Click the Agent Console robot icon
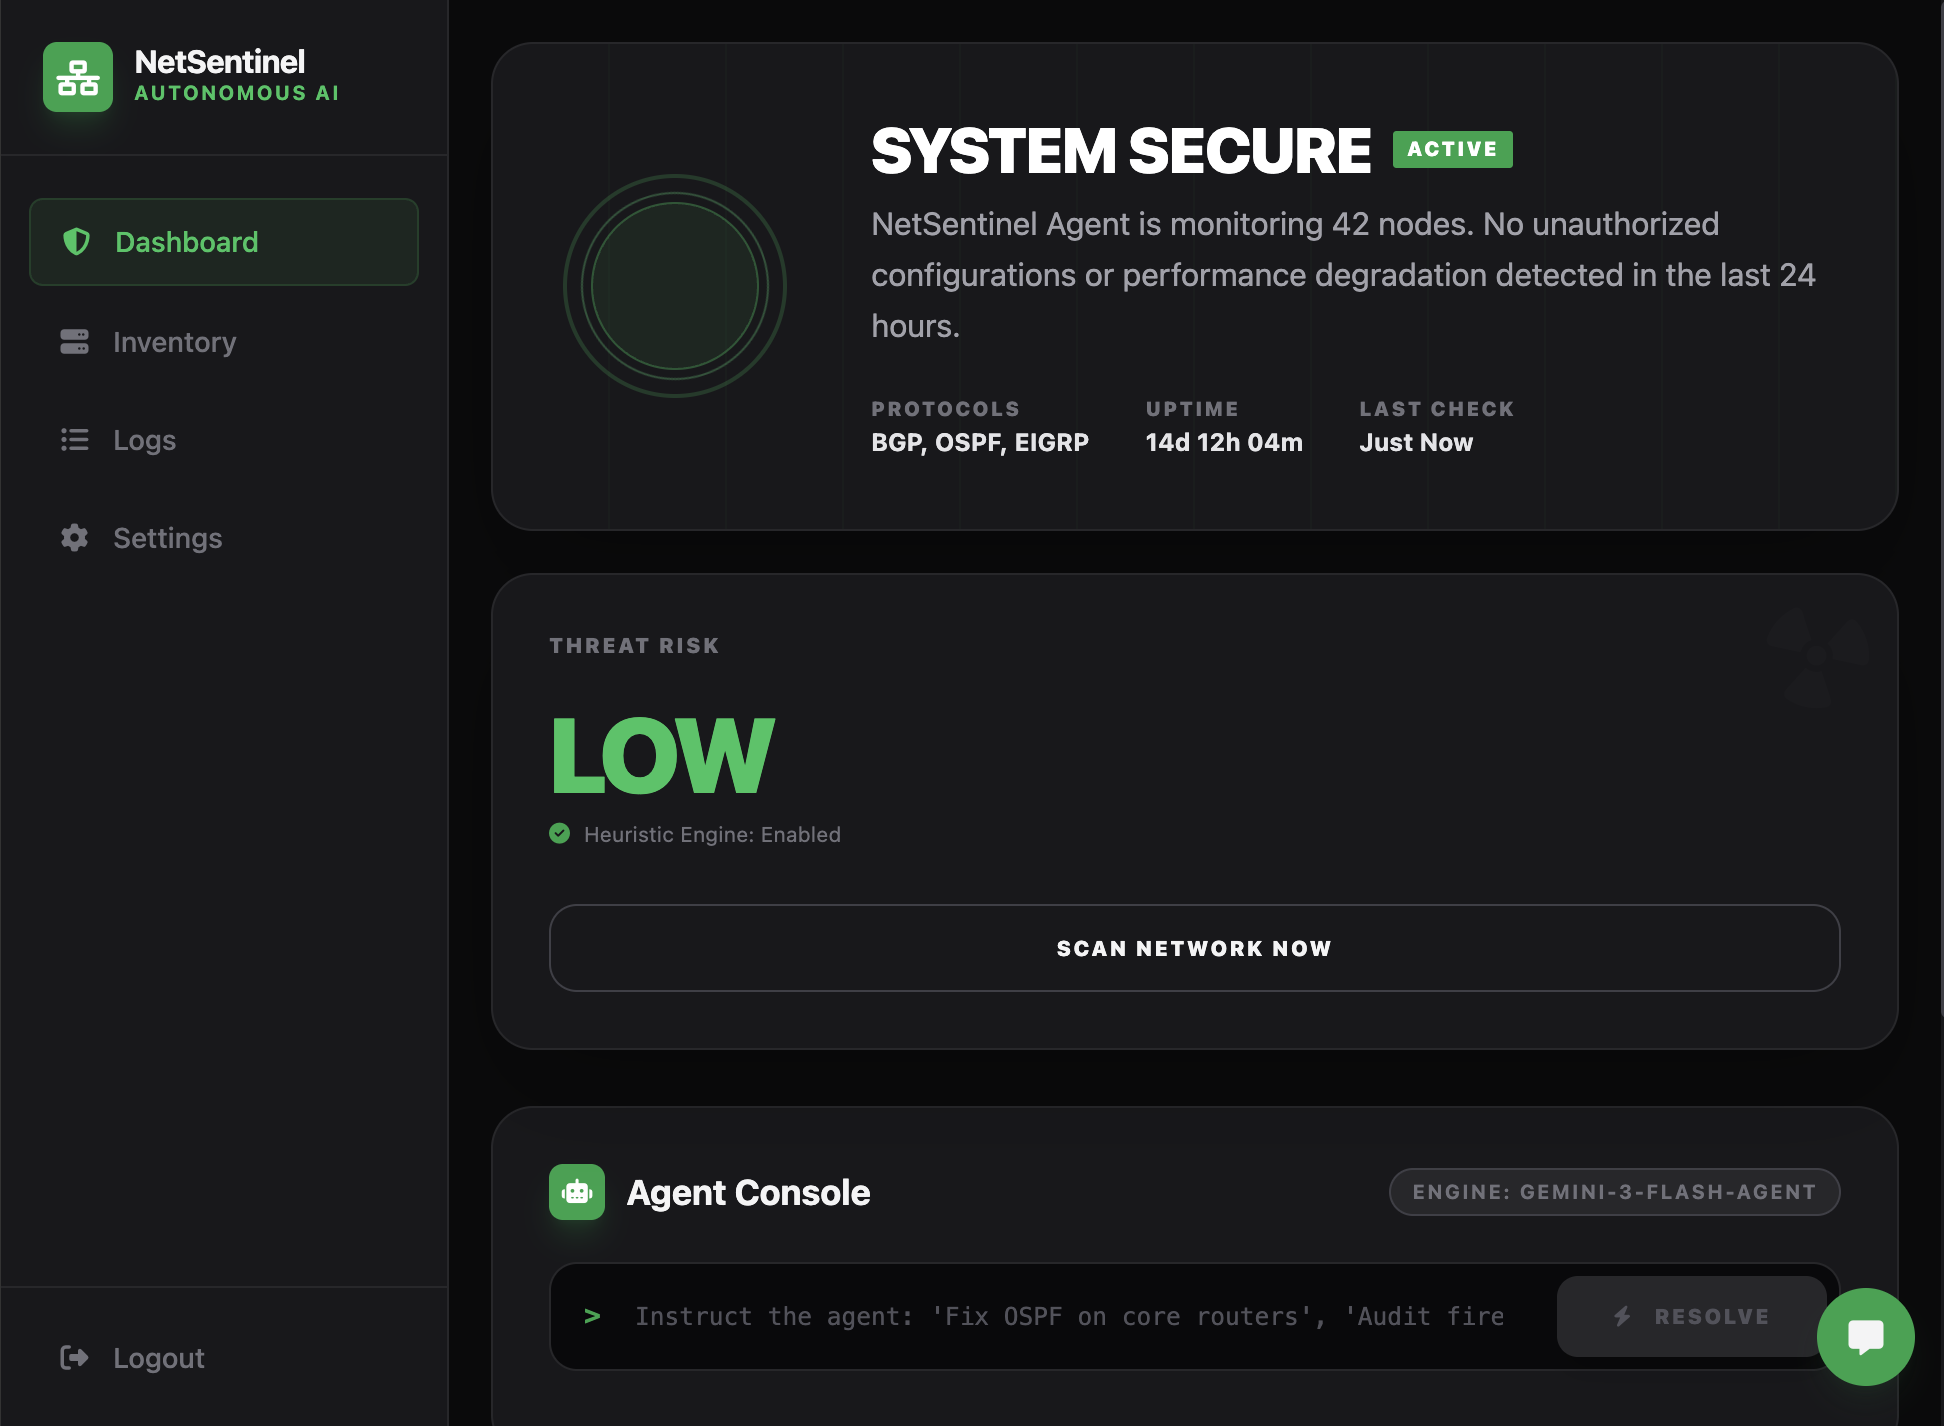The height and width of the screenshot is (1426, 1944). pos(577,1192)
